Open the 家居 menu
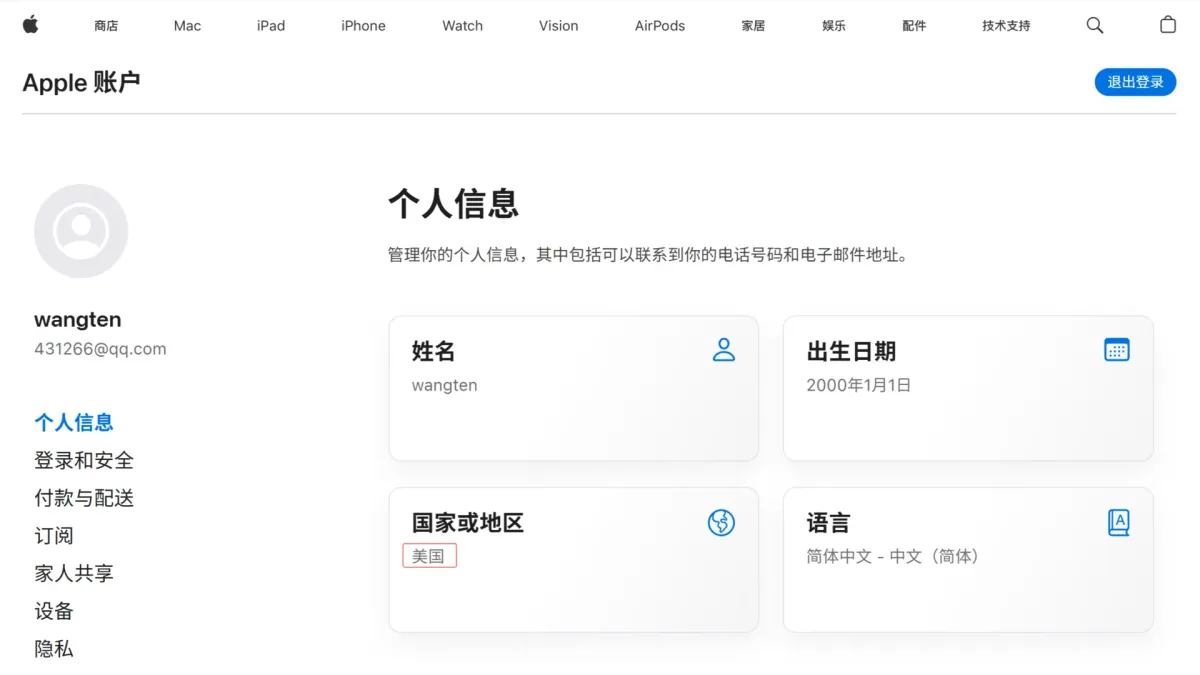Image resolution: width=1200 pixels, height=675 pixels. (x=753, y=26)
